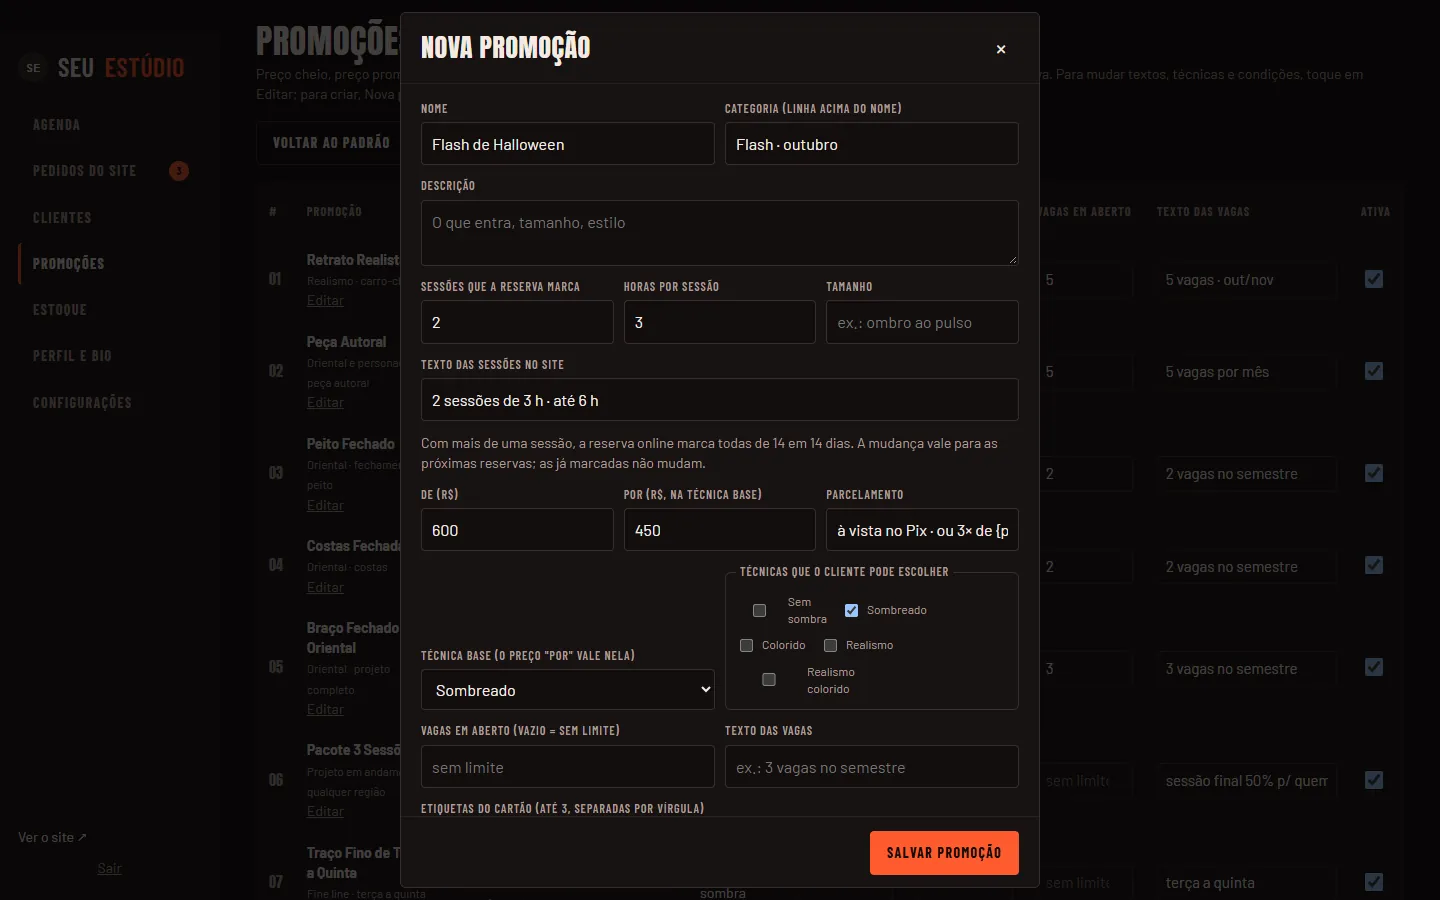Screen dimensions: 1440x900
Task: Enable the Realismo technique checkbox
Action: (x=830, y=645)
